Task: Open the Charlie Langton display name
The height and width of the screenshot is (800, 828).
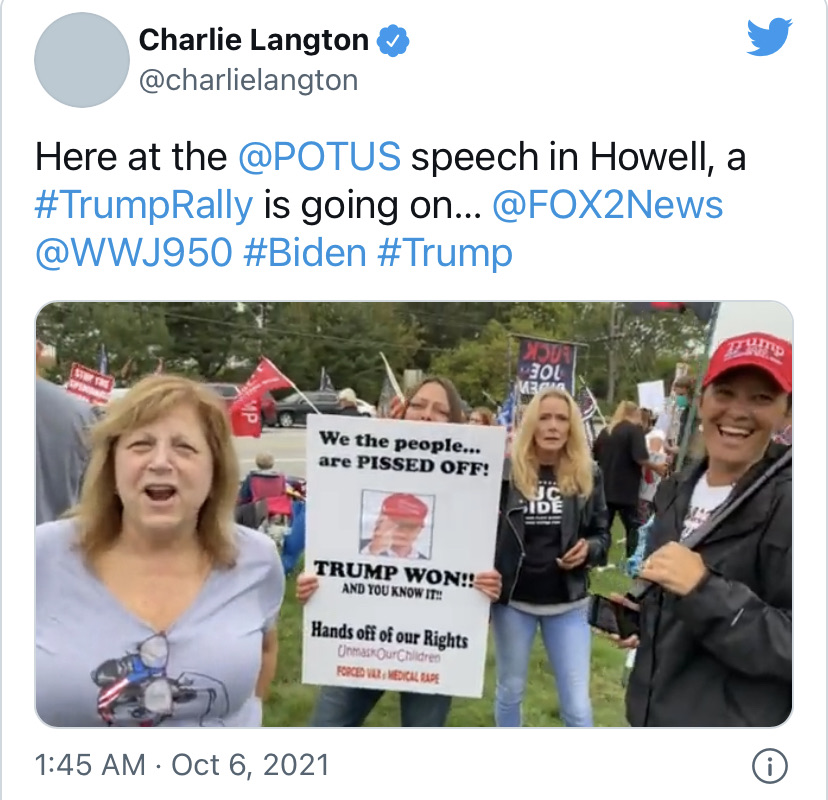Action: pyautogui.click(x=254, y=40)
